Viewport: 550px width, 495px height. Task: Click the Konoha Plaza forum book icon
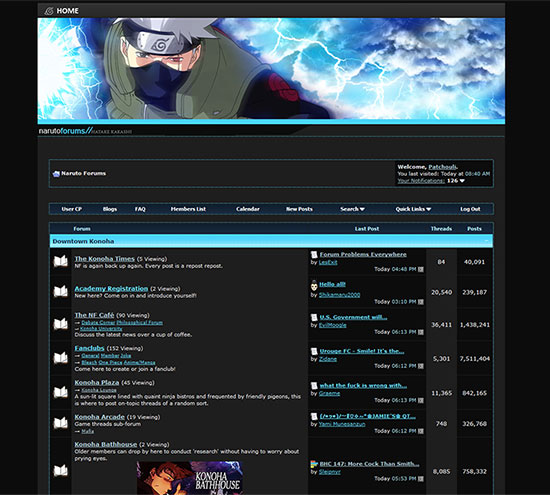tap(60, 392)
